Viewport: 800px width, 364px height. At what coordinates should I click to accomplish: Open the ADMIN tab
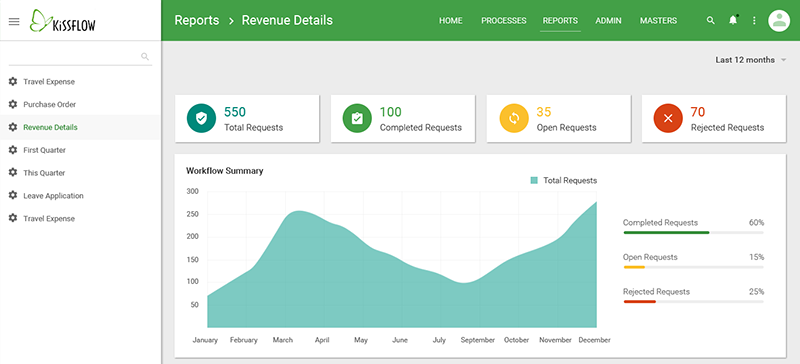[x=608, y=21]
